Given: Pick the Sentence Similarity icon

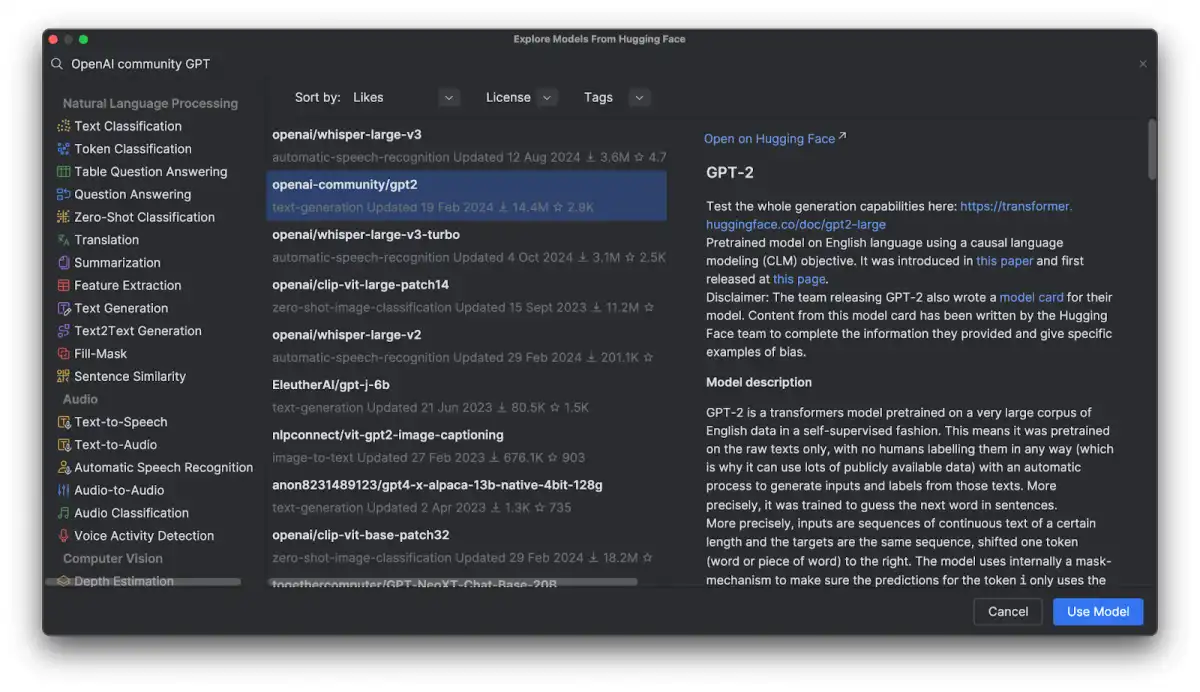Looking at the screenshot, I should tap(64, 376).
